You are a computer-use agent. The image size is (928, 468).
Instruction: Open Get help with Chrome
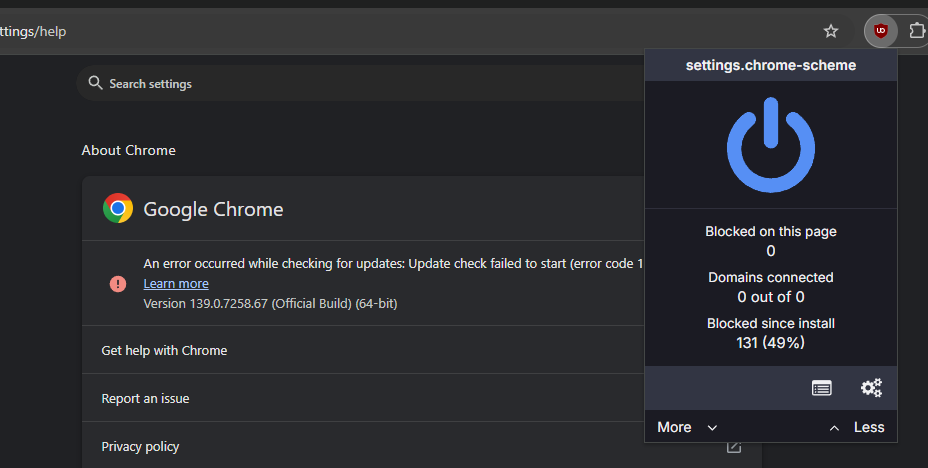[164, 351]
